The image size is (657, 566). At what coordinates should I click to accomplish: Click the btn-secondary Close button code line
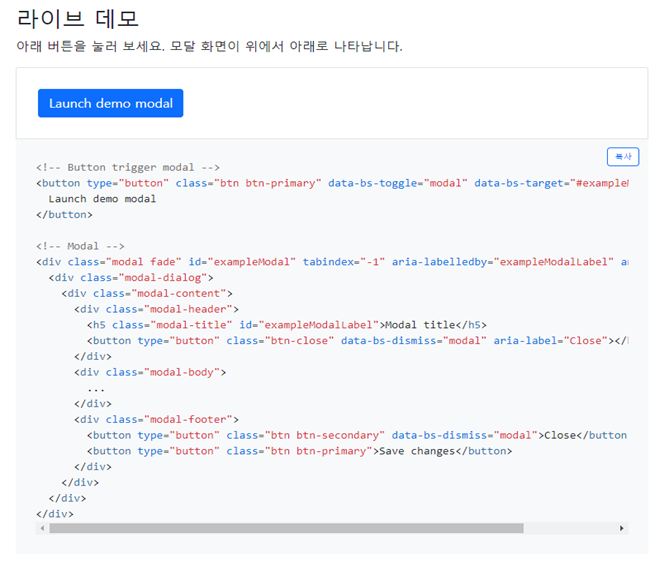[357, 435]
